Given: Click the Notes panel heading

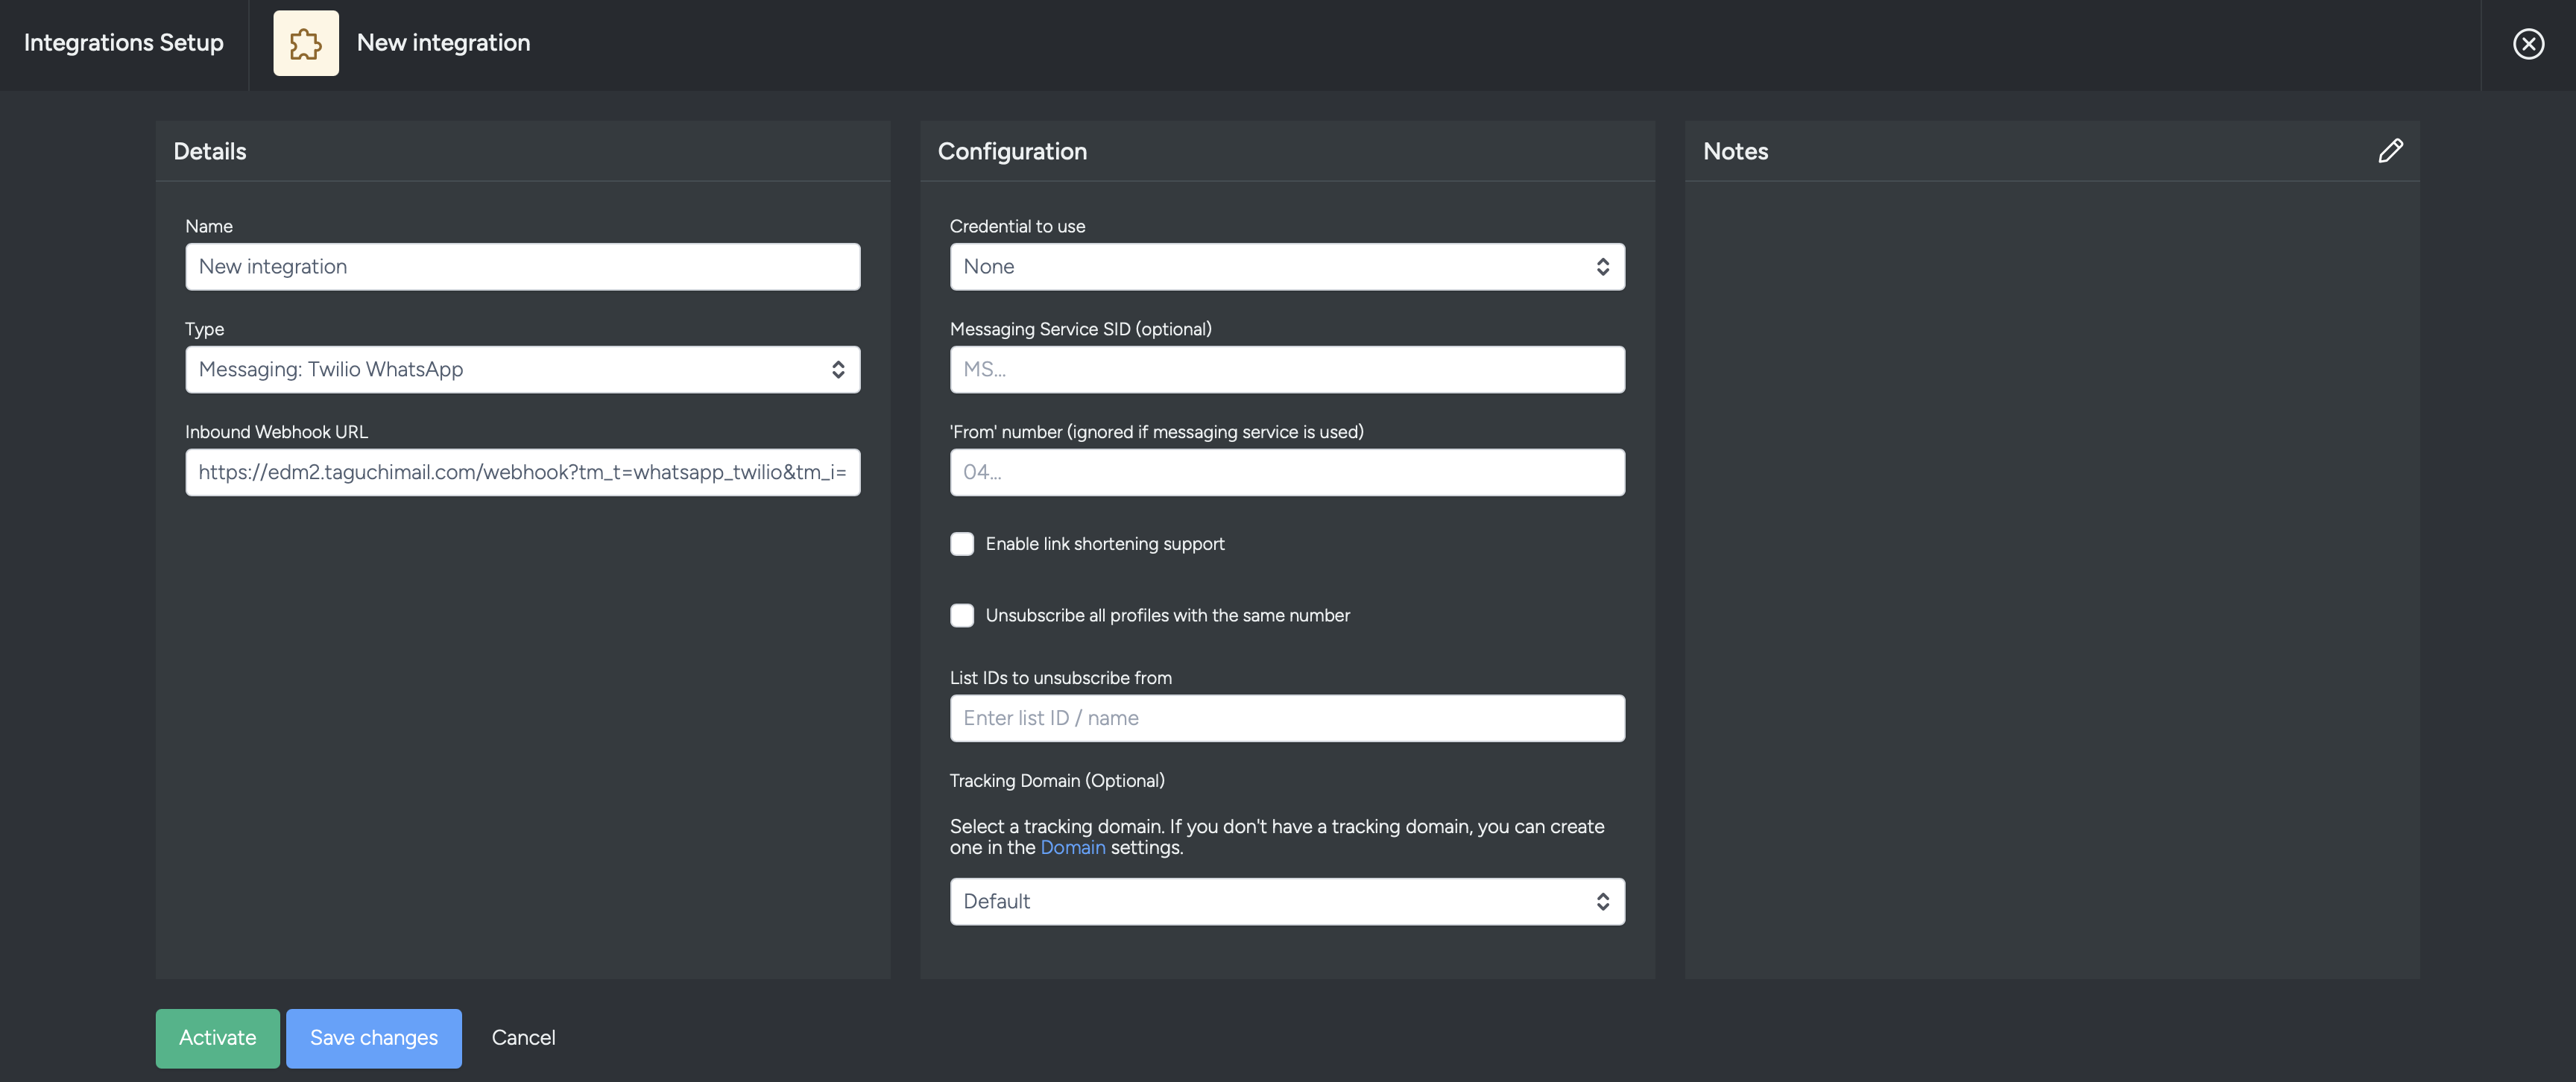Looking at the screenshot, I should coord(1736,151).
